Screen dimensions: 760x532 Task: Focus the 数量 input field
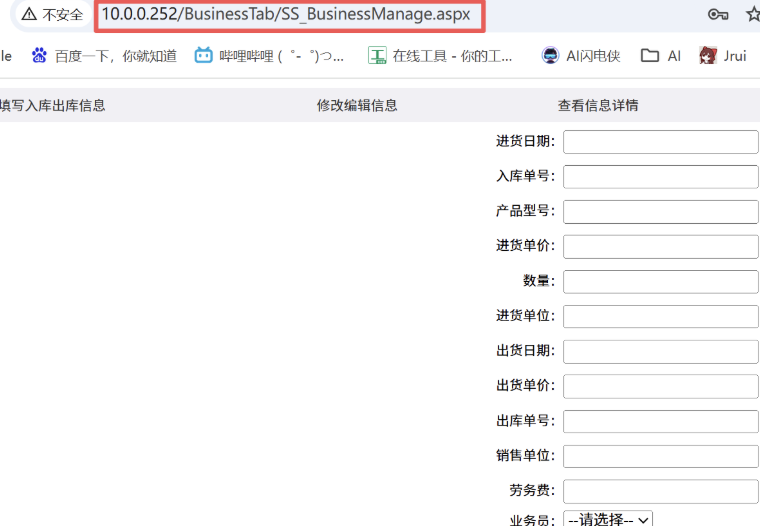click(x=661, y=282)
